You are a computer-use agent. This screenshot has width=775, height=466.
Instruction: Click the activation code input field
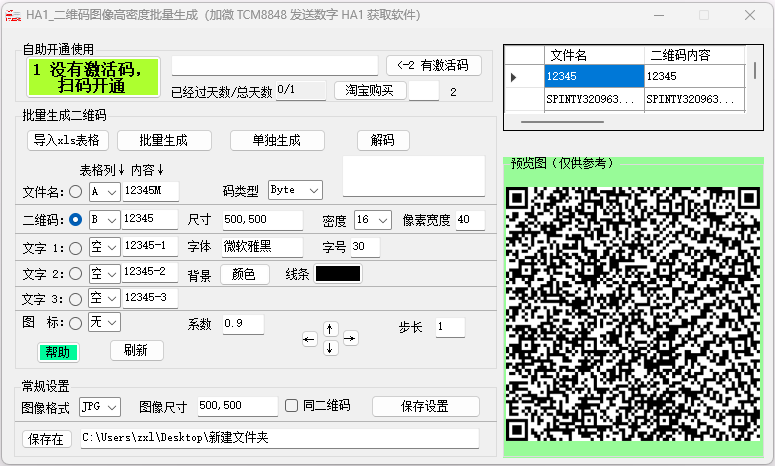pyautogui.click(x=275, y=65)
